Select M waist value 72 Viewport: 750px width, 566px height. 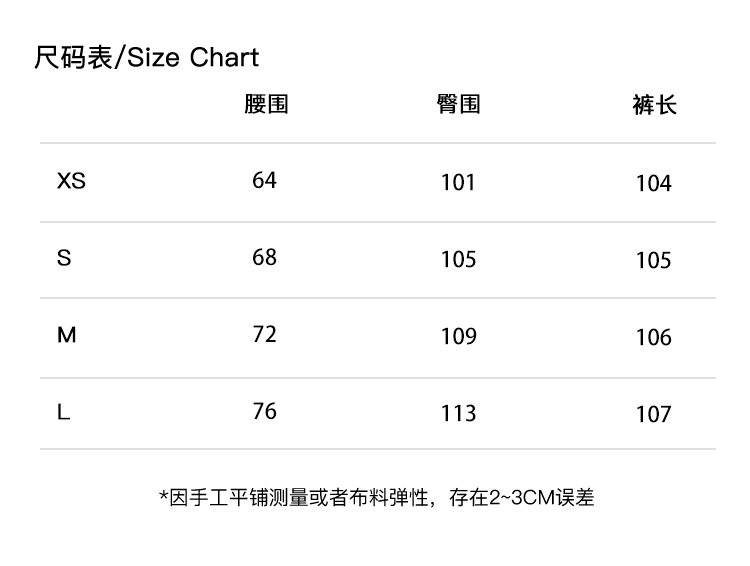[264, 333]
